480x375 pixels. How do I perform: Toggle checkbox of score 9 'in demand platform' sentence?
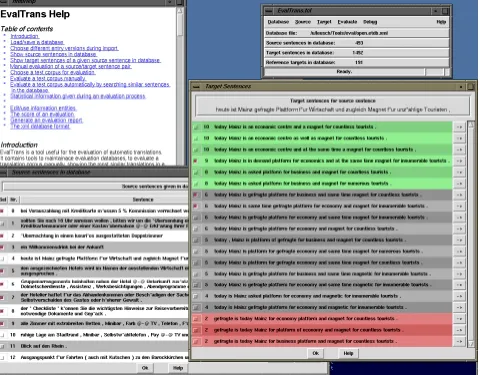(x=195, y=161)
